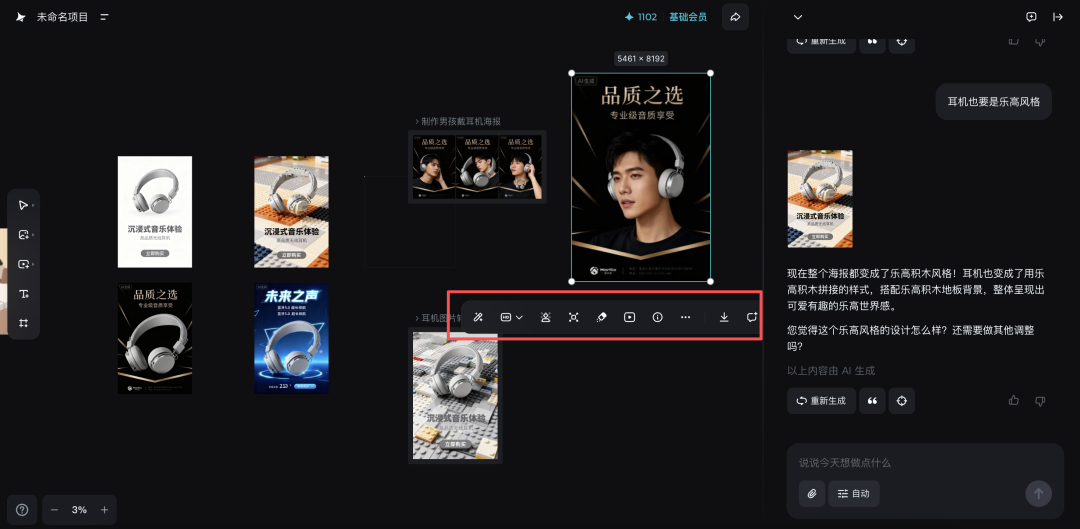
Task: Expand the chat header chevron dropdown
Action: tap(798, 17)
